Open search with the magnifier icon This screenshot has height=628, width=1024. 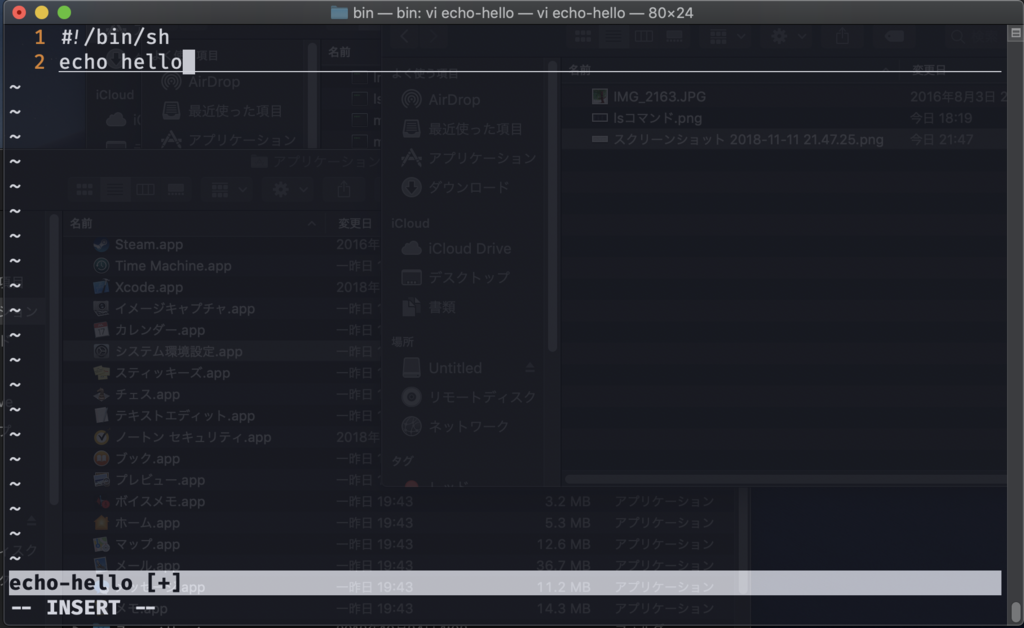click(958, 36)
